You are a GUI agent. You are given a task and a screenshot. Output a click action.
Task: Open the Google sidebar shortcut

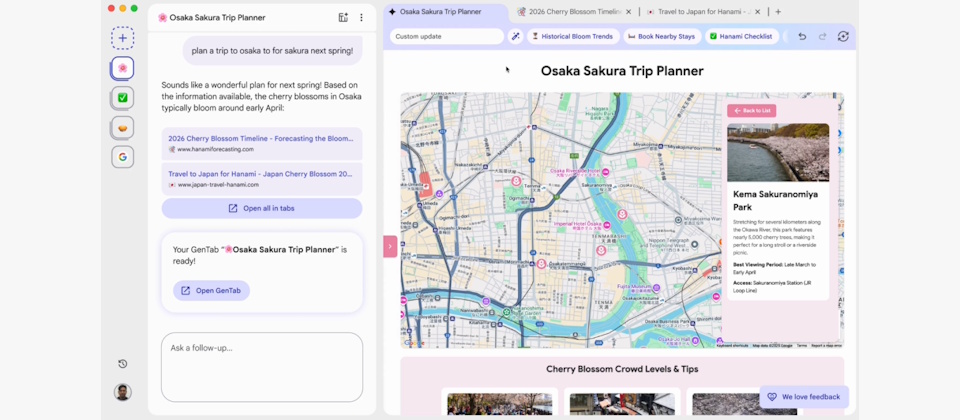coord(122,157)
